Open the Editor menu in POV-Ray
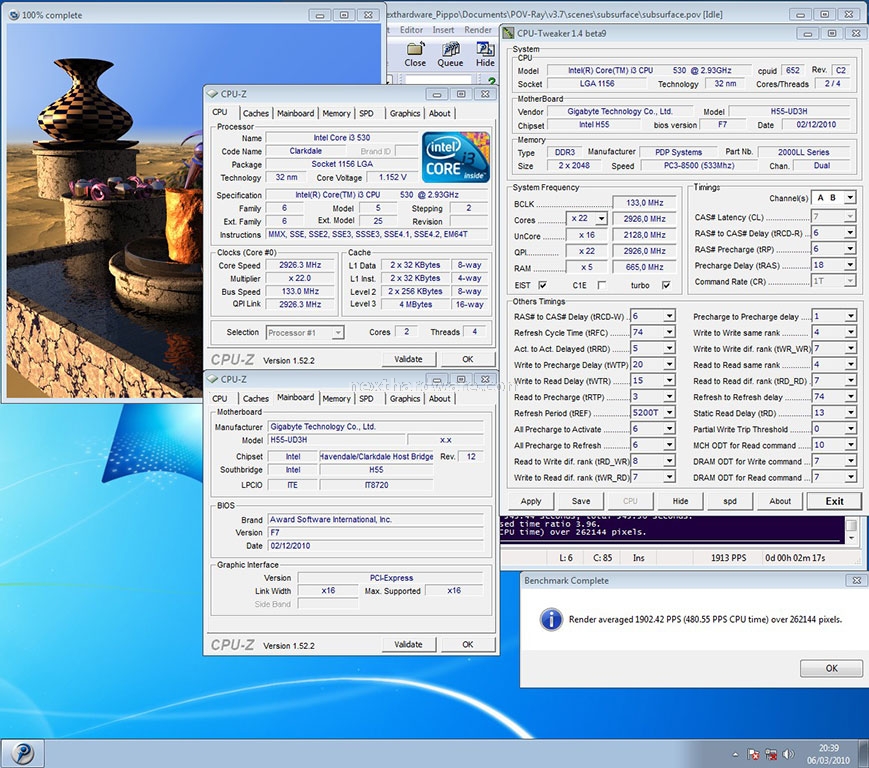869x768 pixels. tap(411, 30)
